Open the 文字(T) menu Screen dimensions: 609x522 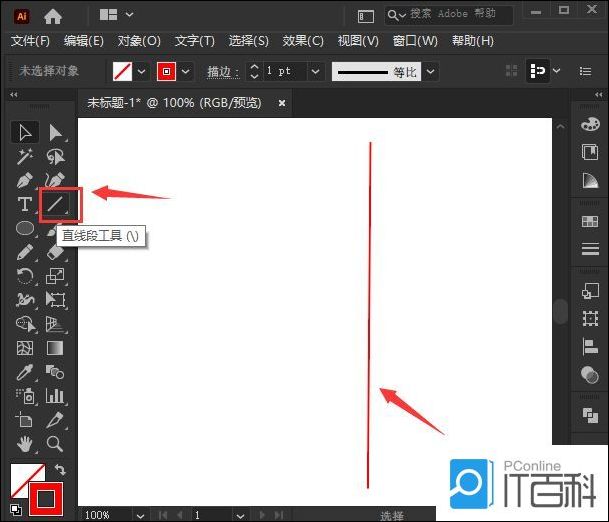(x=194, y=40)
